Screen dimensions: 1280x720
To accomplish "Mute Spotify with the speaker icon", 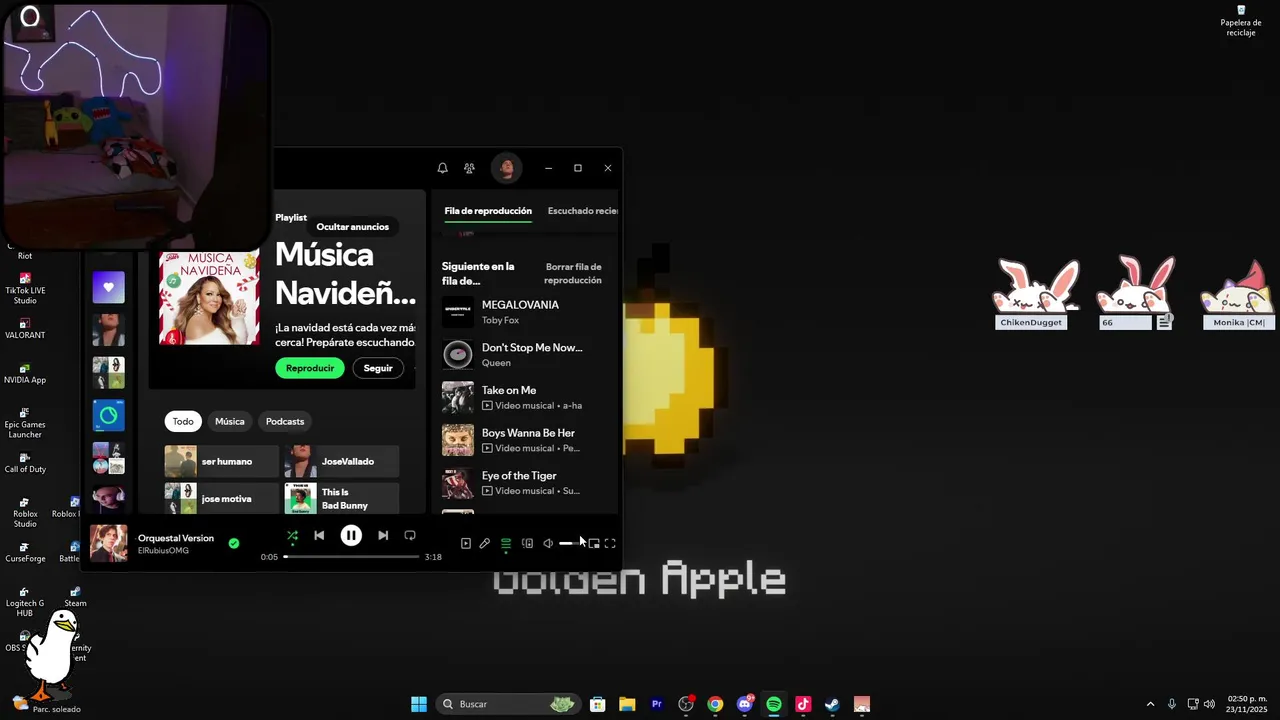I will pyautogui.click(x=548, y=544).
